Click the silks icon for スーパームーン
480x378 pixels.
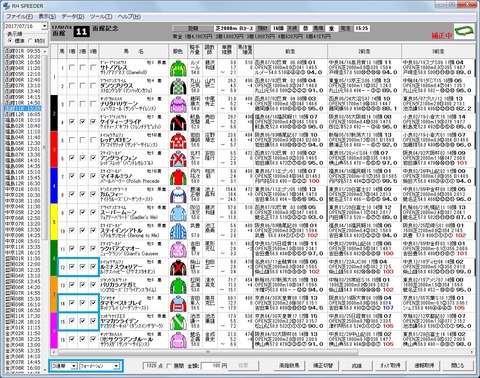pyautogui.click(x=178, y=212)
